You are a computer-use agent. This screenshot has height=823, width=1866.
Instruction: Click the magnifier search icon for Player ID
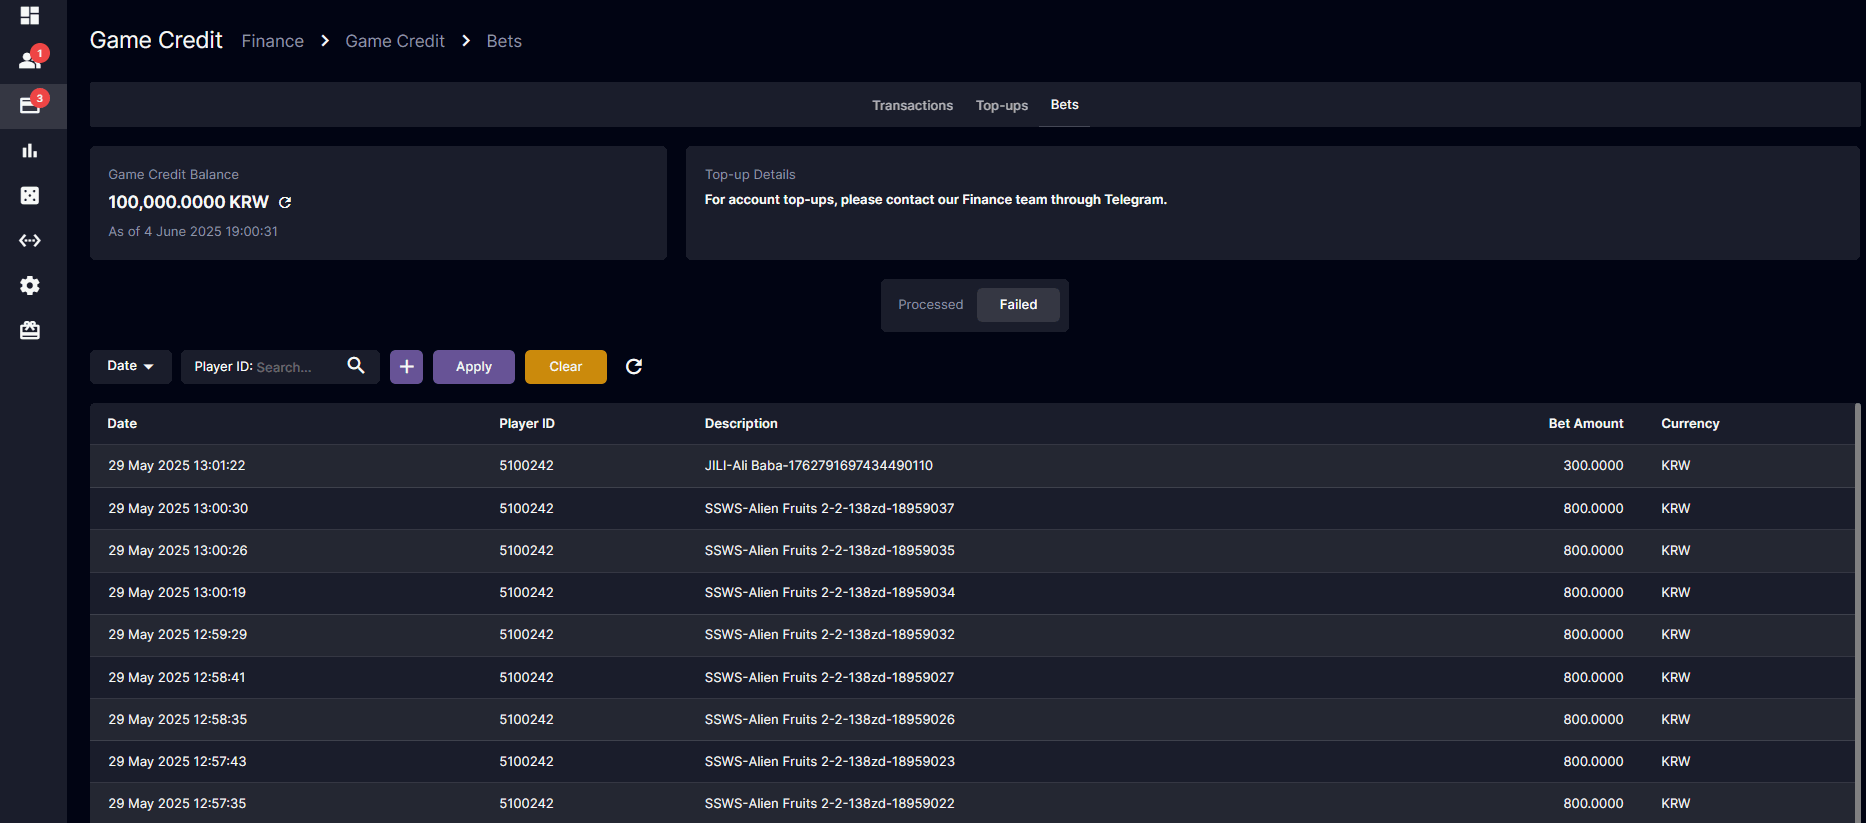tap(356, 366)
